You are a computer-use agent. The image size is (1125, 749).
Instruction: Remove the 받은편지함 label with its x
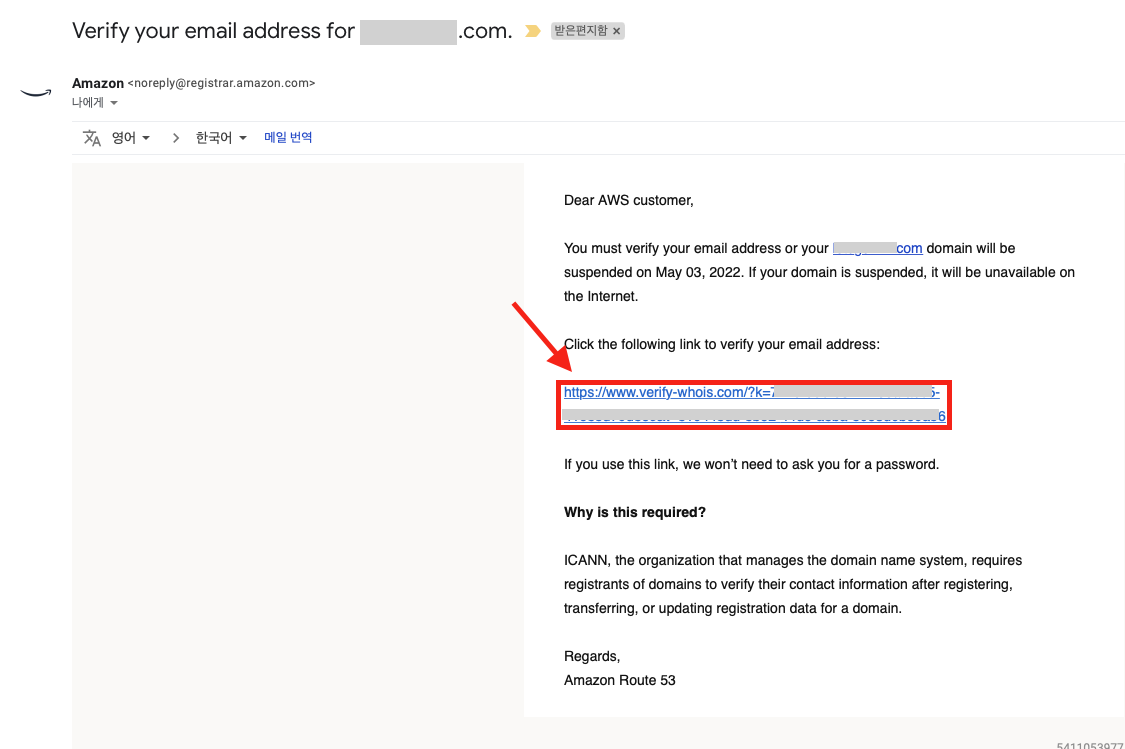616,31
